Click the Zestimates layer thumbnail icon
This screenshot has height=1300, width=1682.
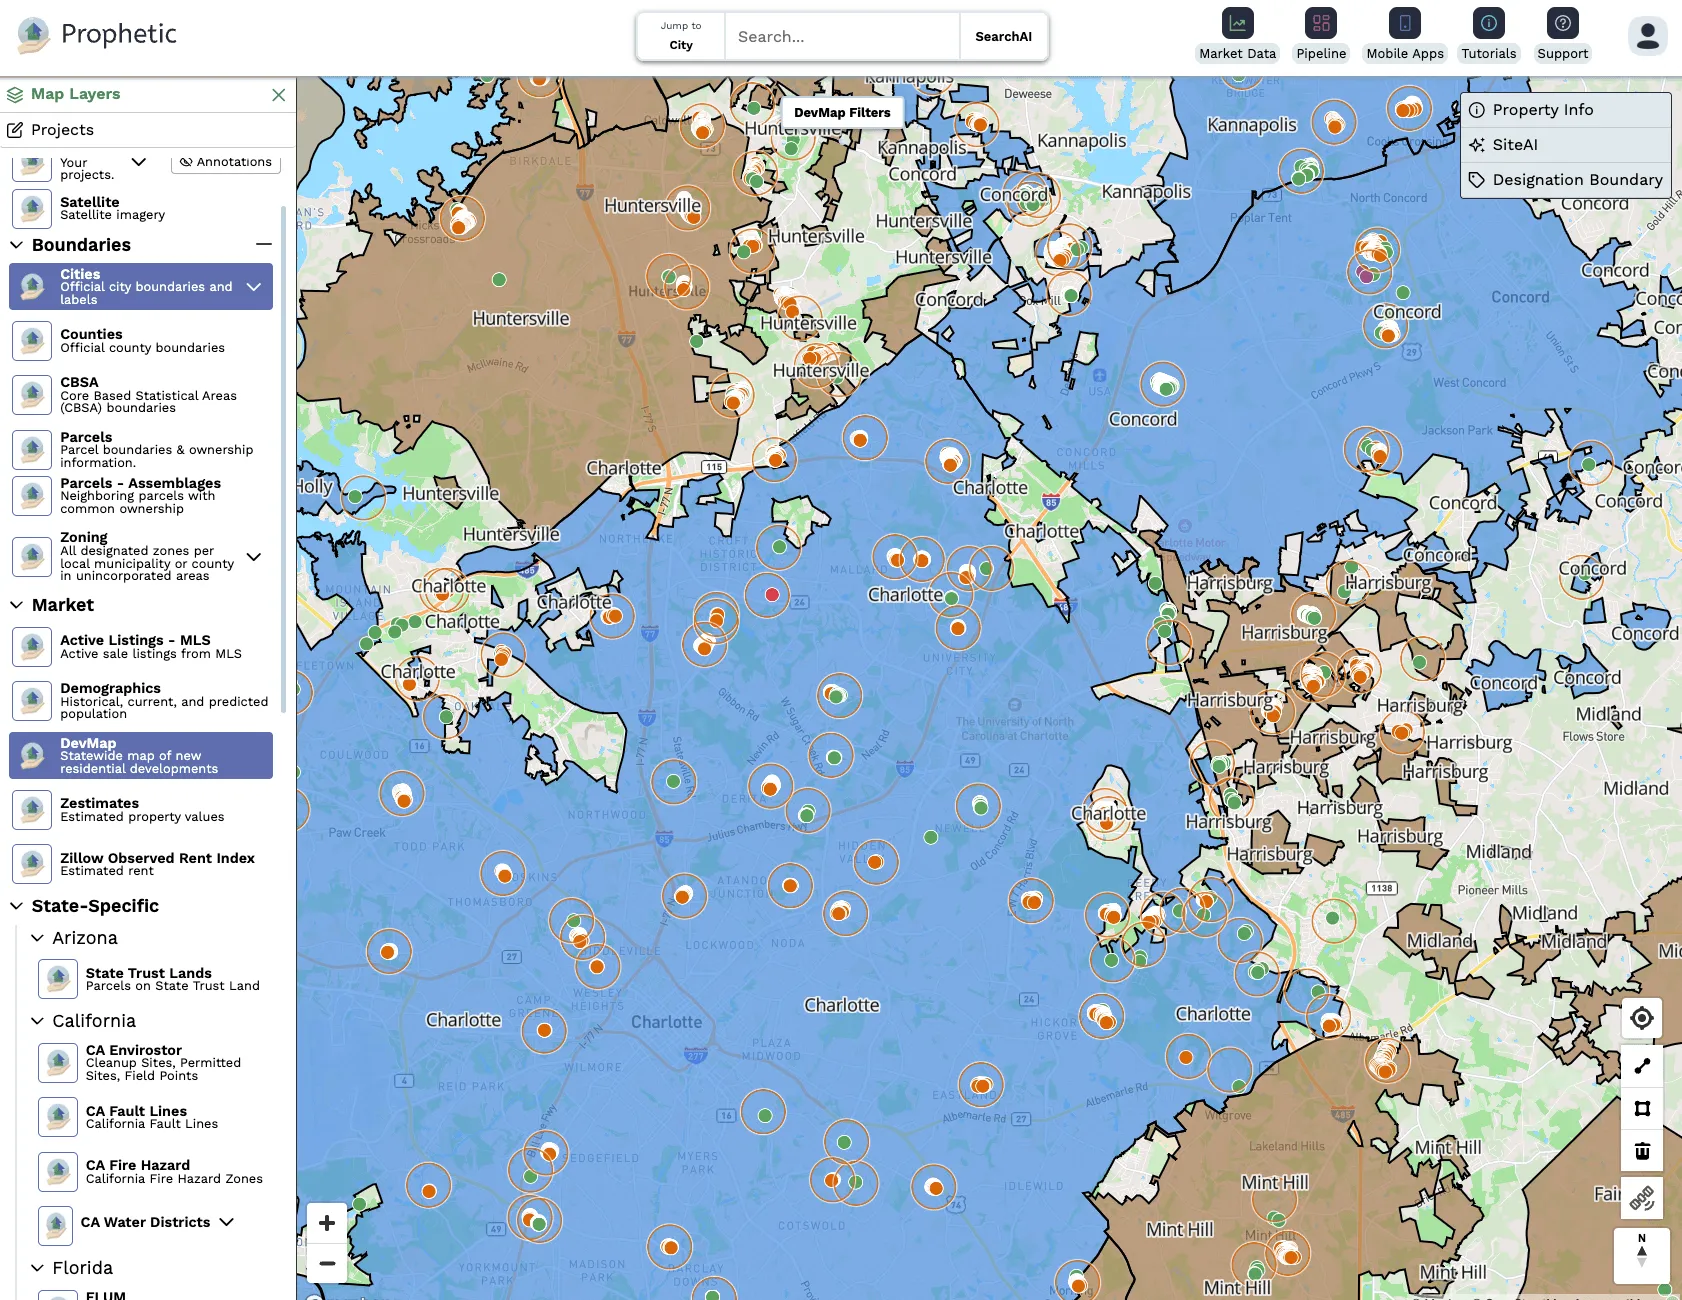point(32,810)
